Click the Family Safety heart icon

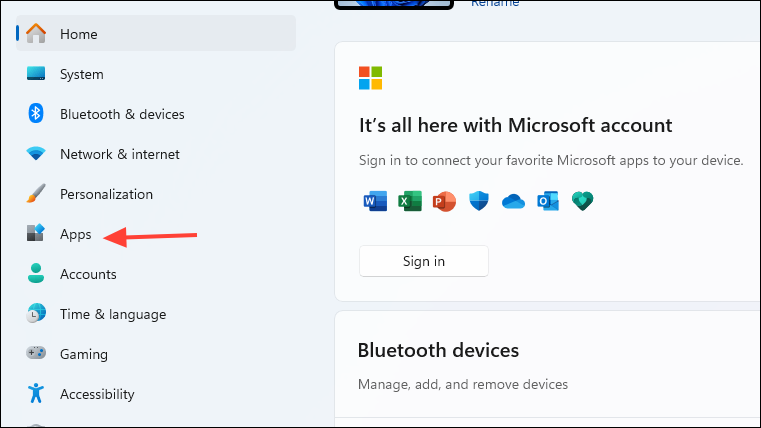(x=582, y=201)
